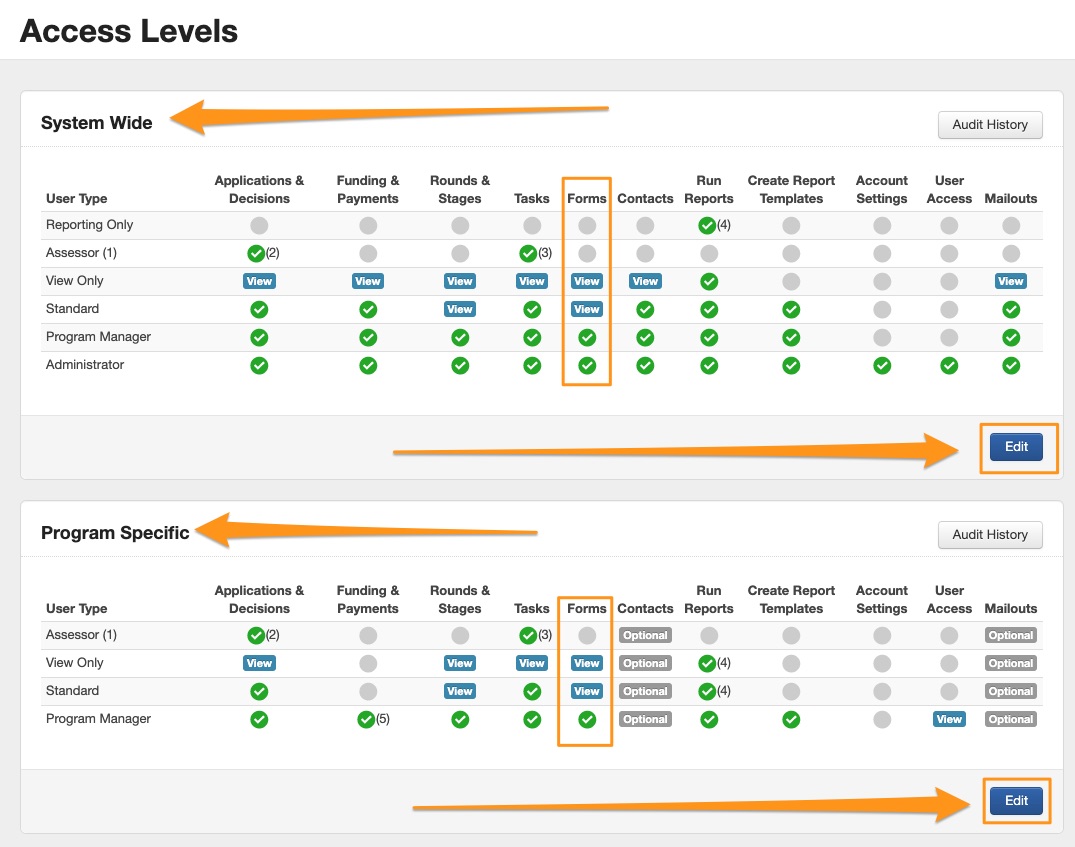Click Optional badge for Program Specific Assessor Contacts
The image size is (1075, 847).
[x=645, y=635]
